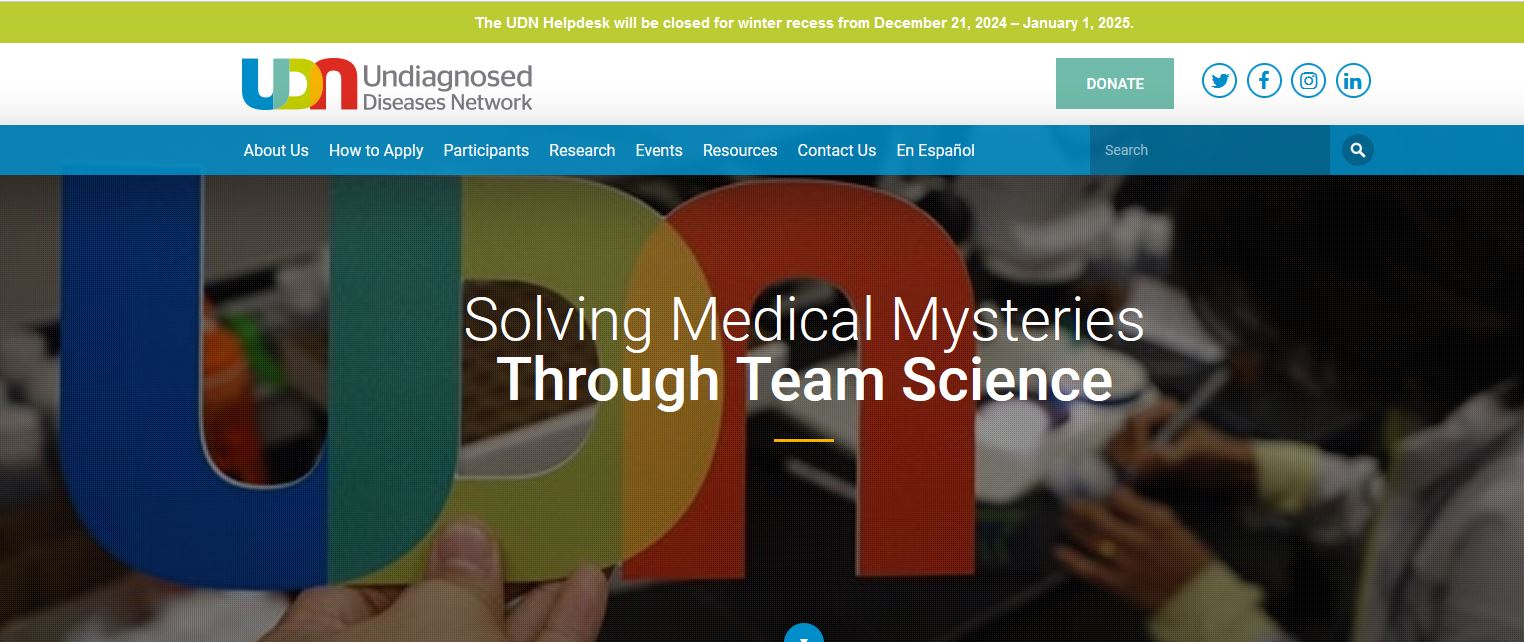Open the How to Apply menu
This screenshot has height=642, width=1524.
click(x=376, y=150)
